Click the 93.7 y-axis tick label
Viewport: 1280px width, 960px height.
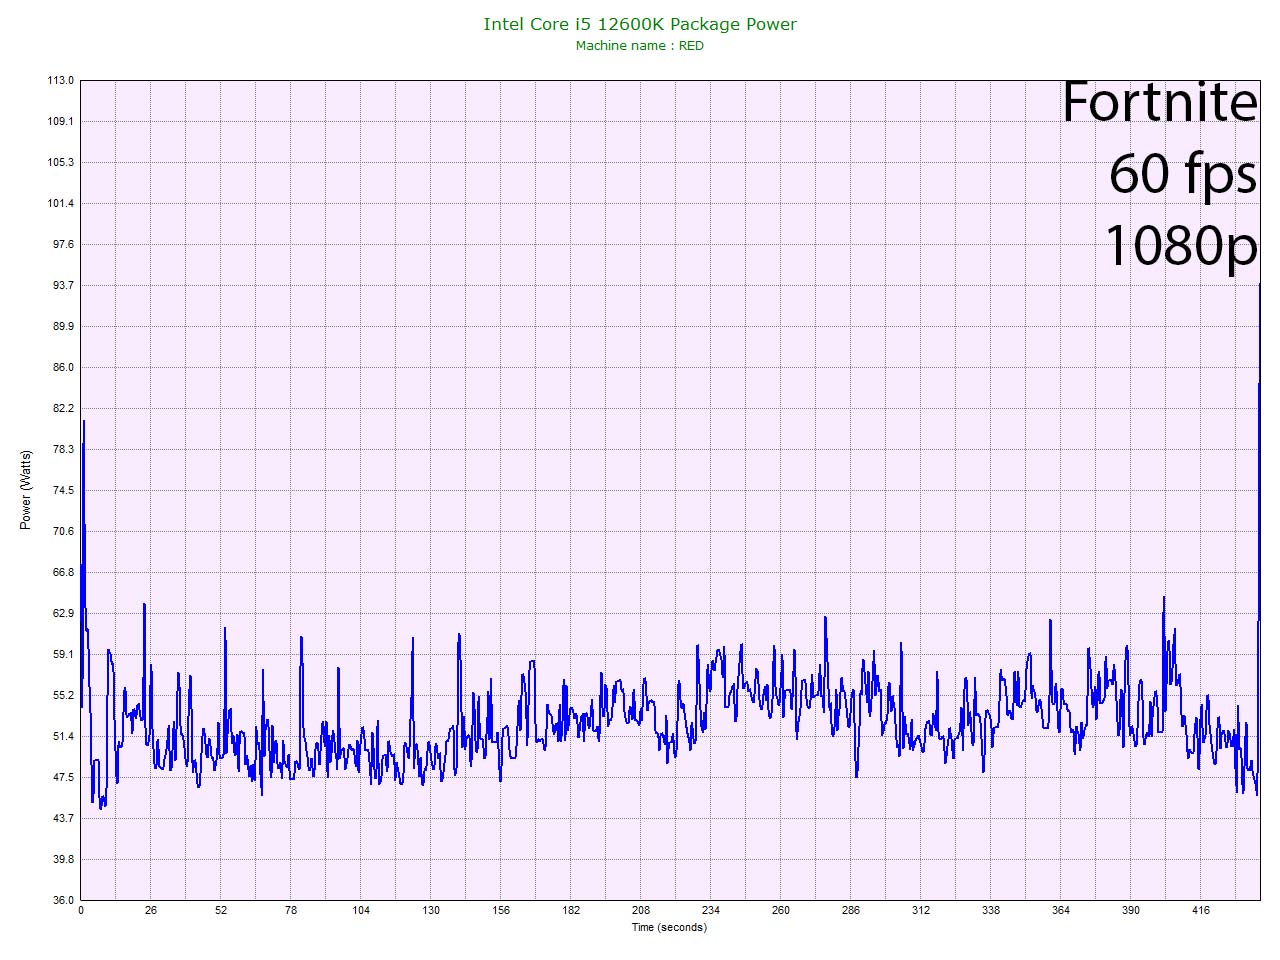[61, 285]
